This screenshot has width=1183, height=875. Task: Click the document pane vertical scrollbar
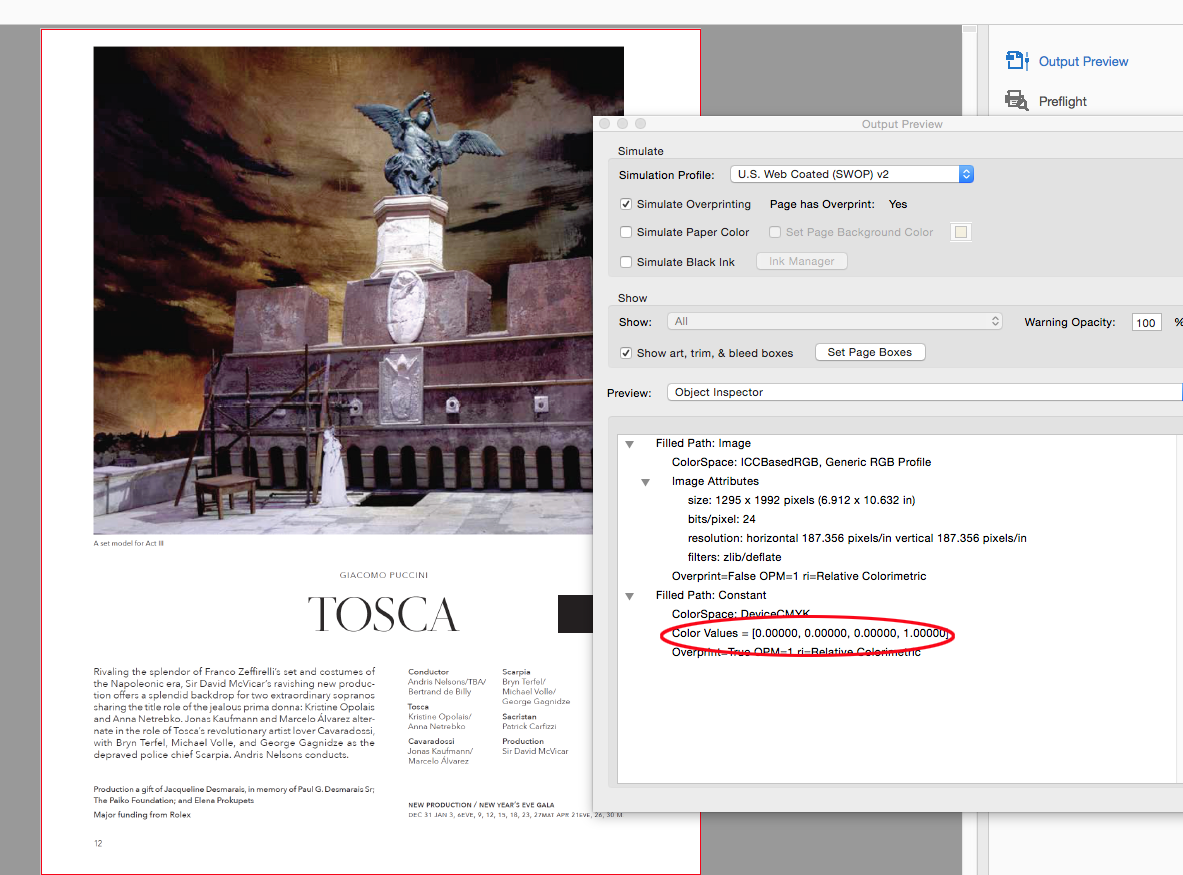tap(969, 450)
